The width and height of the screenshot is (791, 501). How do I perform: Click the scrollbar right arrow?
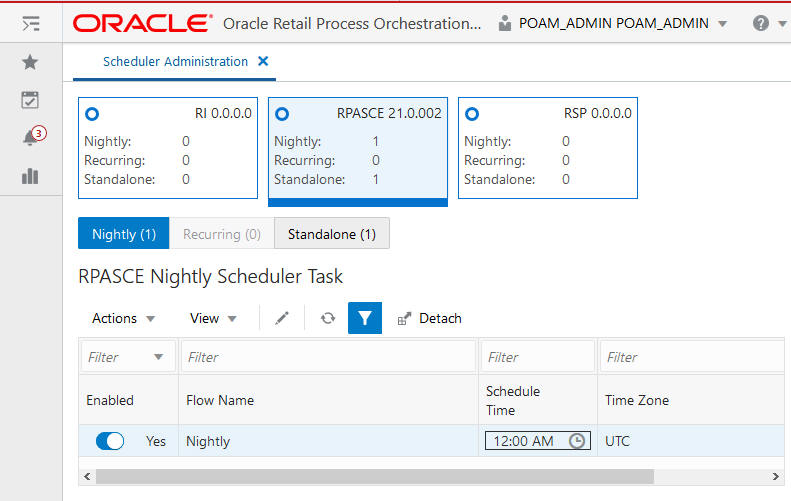pos(775,476)
